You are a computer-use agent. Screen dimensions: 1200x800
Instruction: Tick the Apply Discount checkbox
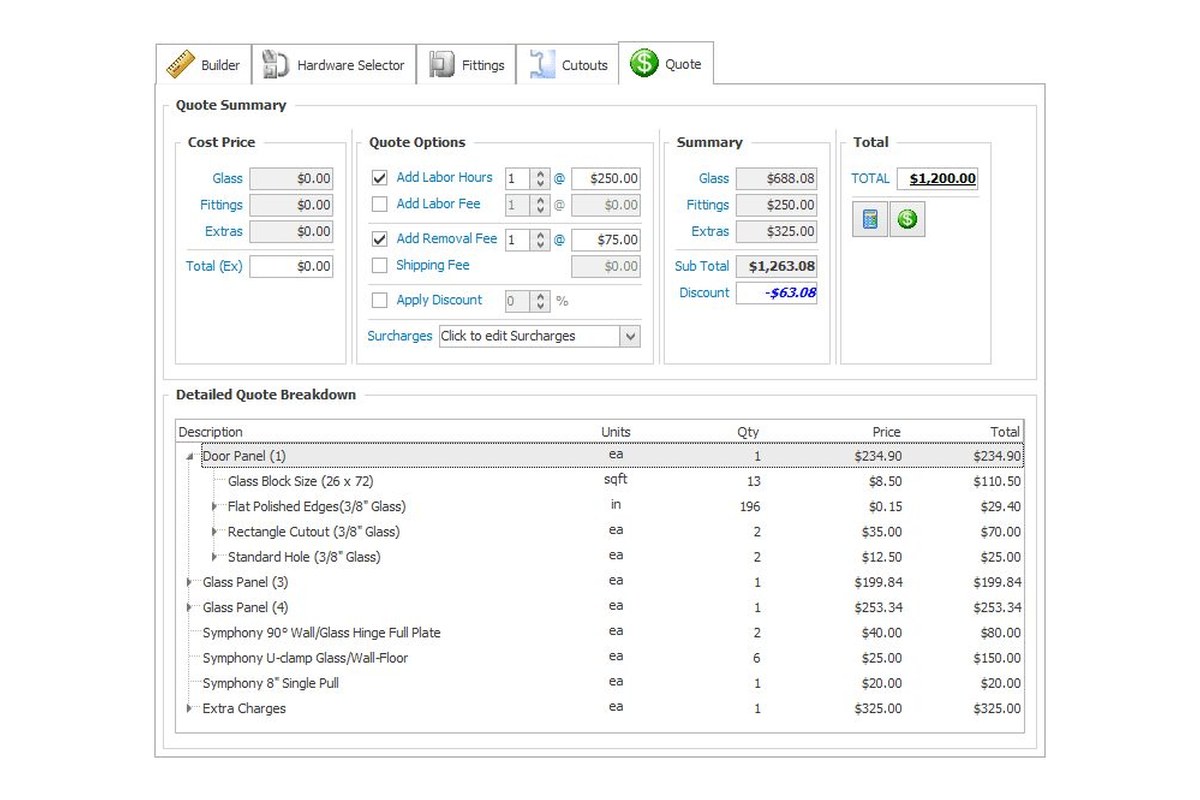pos(380,300)
